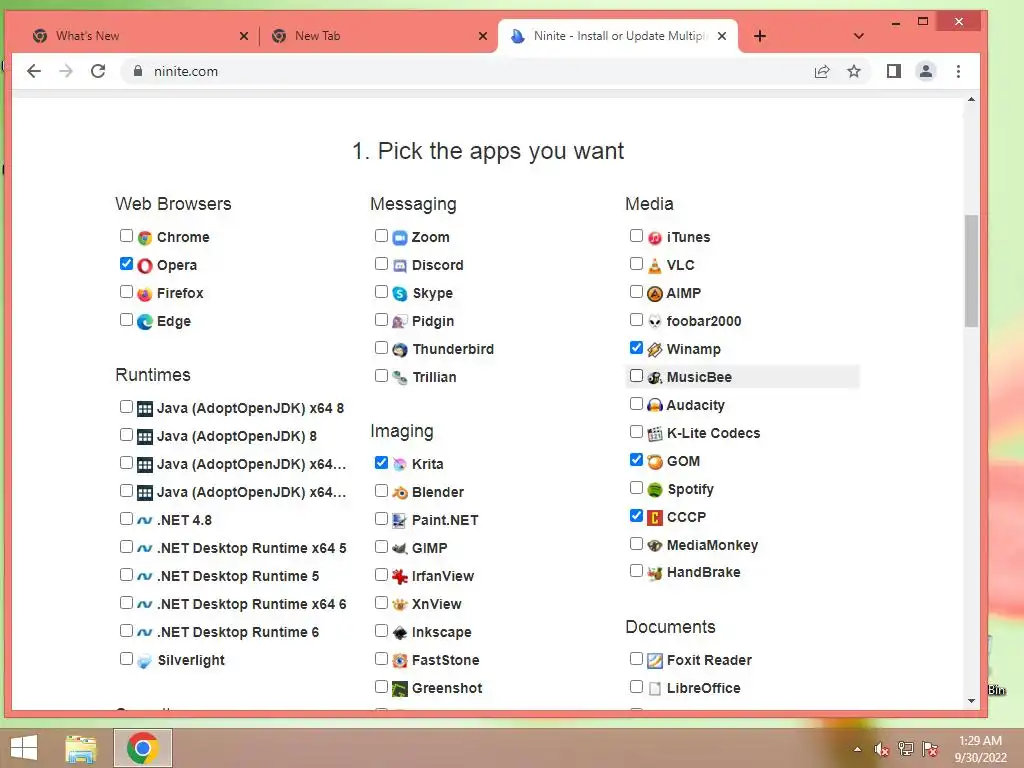Open the tab search dropdown arrow
Image resolution: width=1024 pixels, height=768 pixels.
point(859,36)
